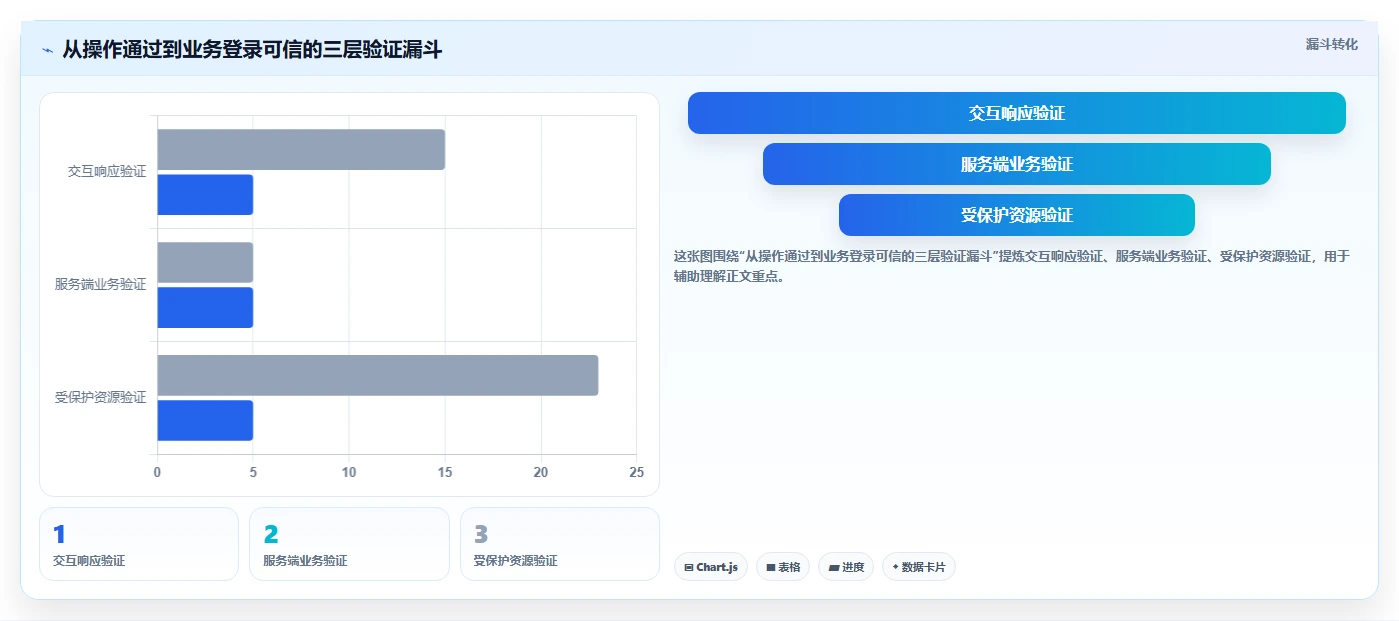This screenshot has height=621, width=1399.
Task: Click the 受保护资源验证 y-axis label
Action: pyautogui.click(x=101, y=398)
